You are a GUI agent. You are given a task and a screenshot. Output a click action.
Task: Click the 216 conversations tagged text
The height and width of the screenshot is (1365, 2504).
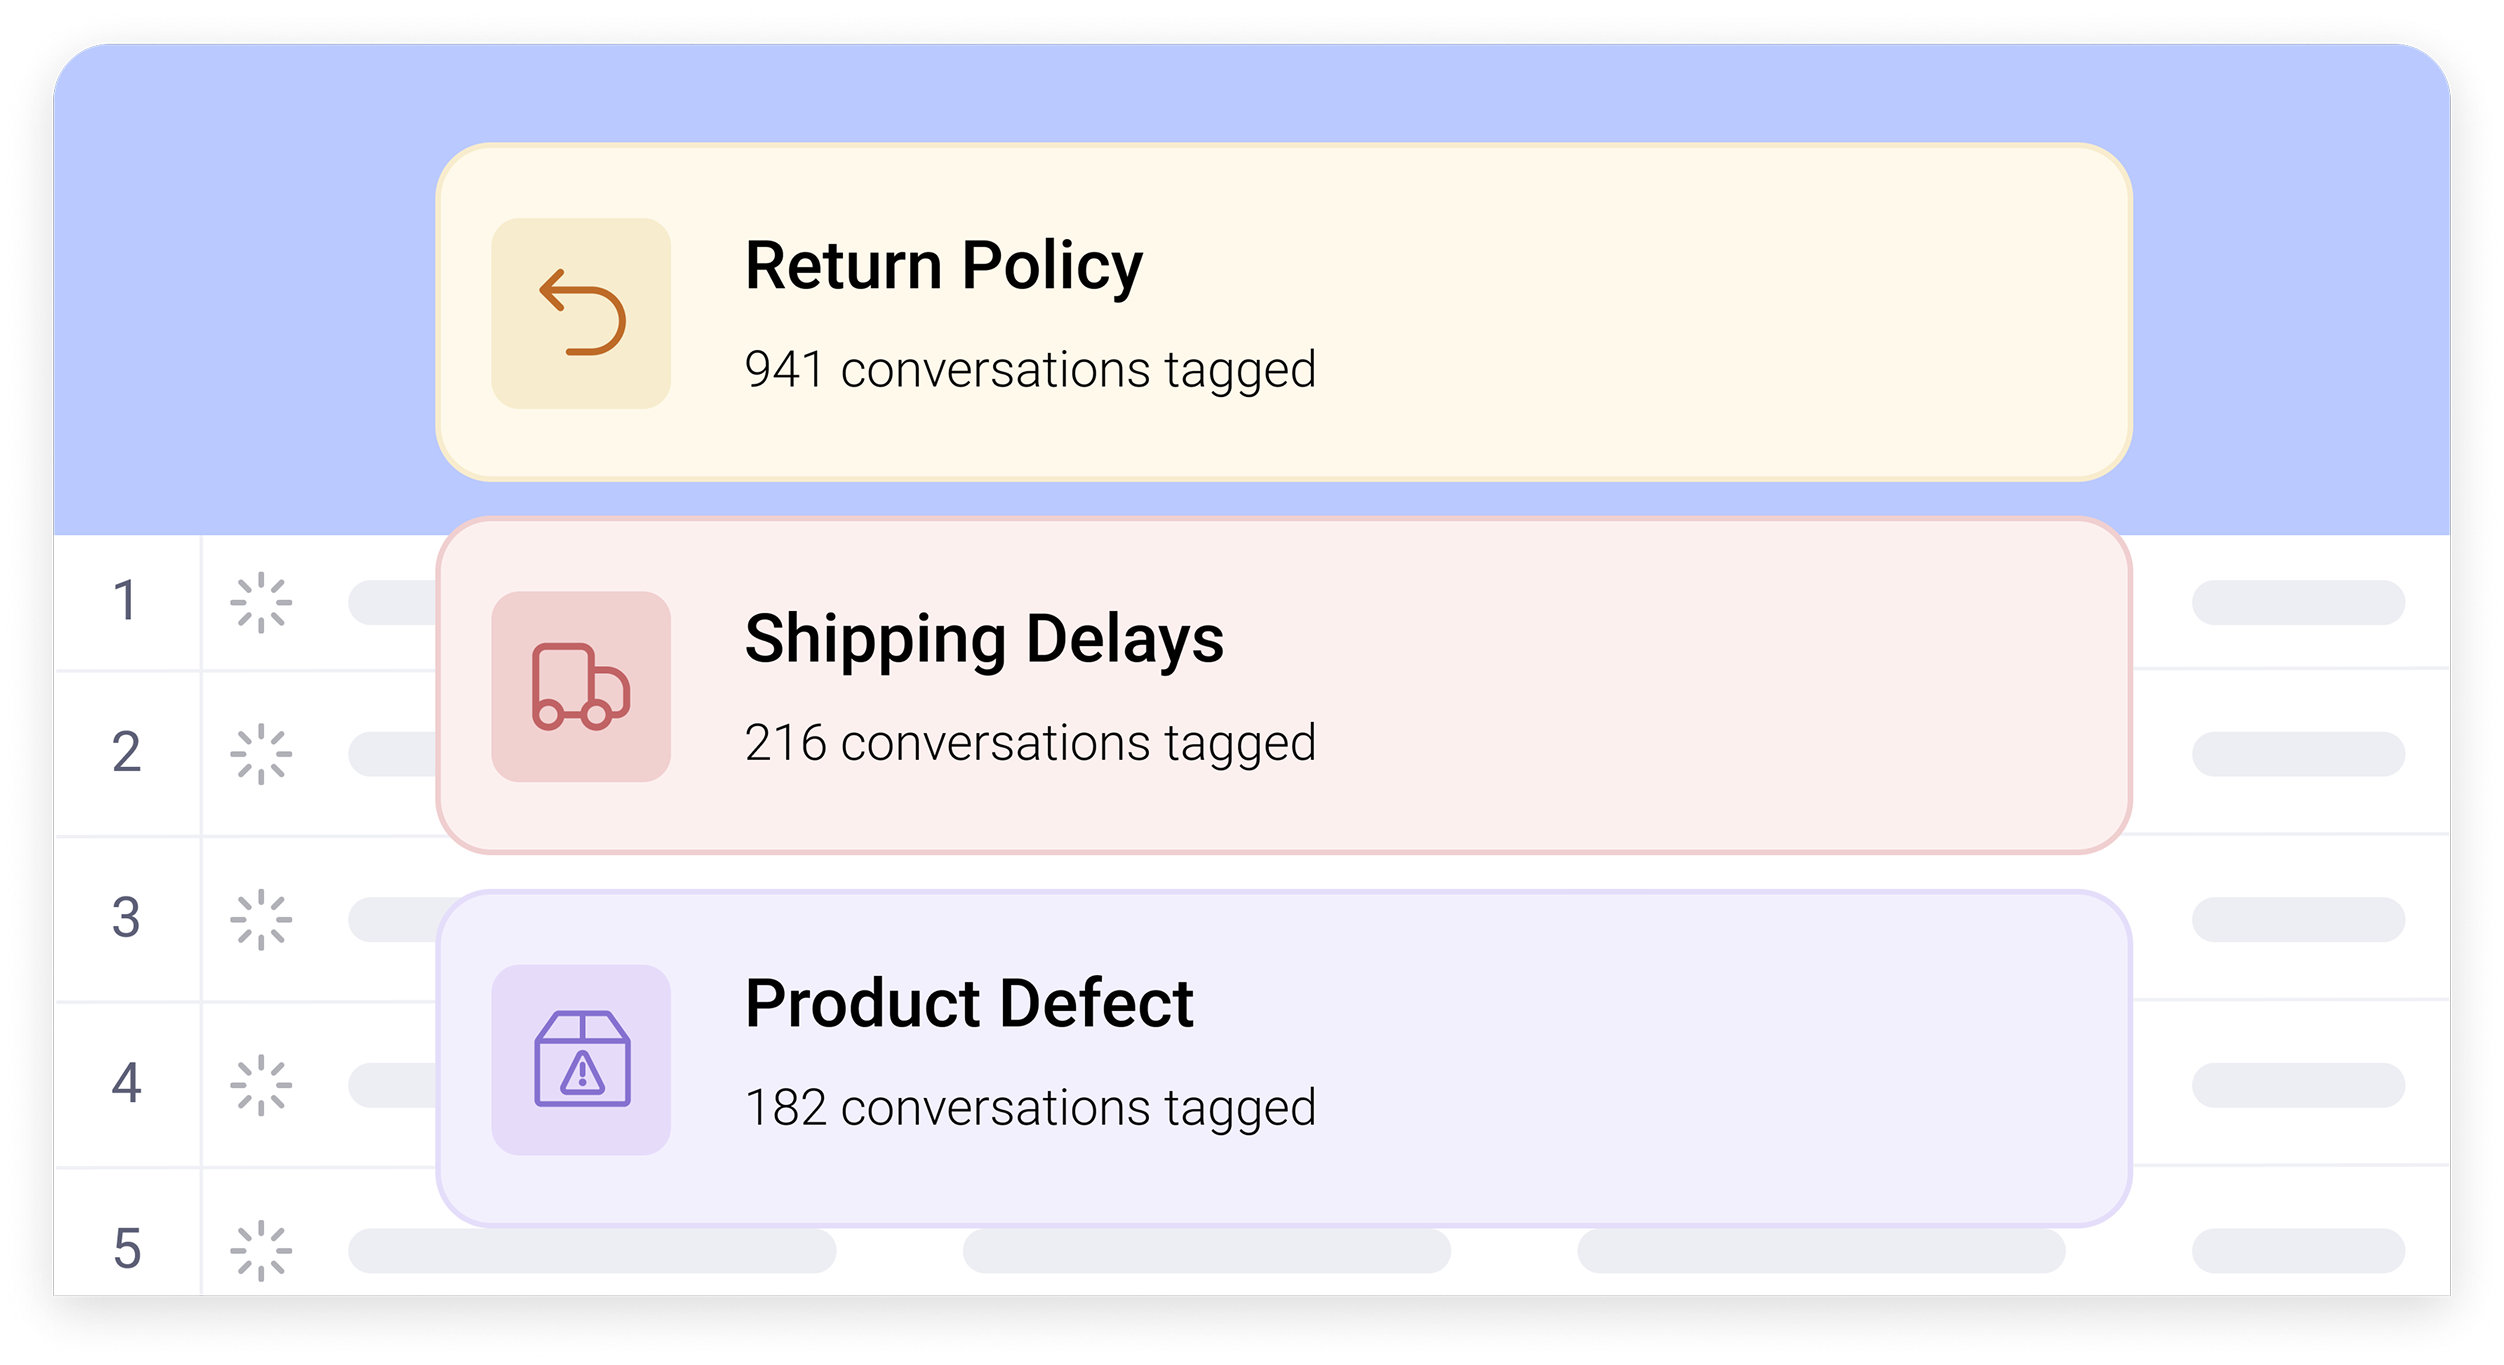tap(1030, 743)
